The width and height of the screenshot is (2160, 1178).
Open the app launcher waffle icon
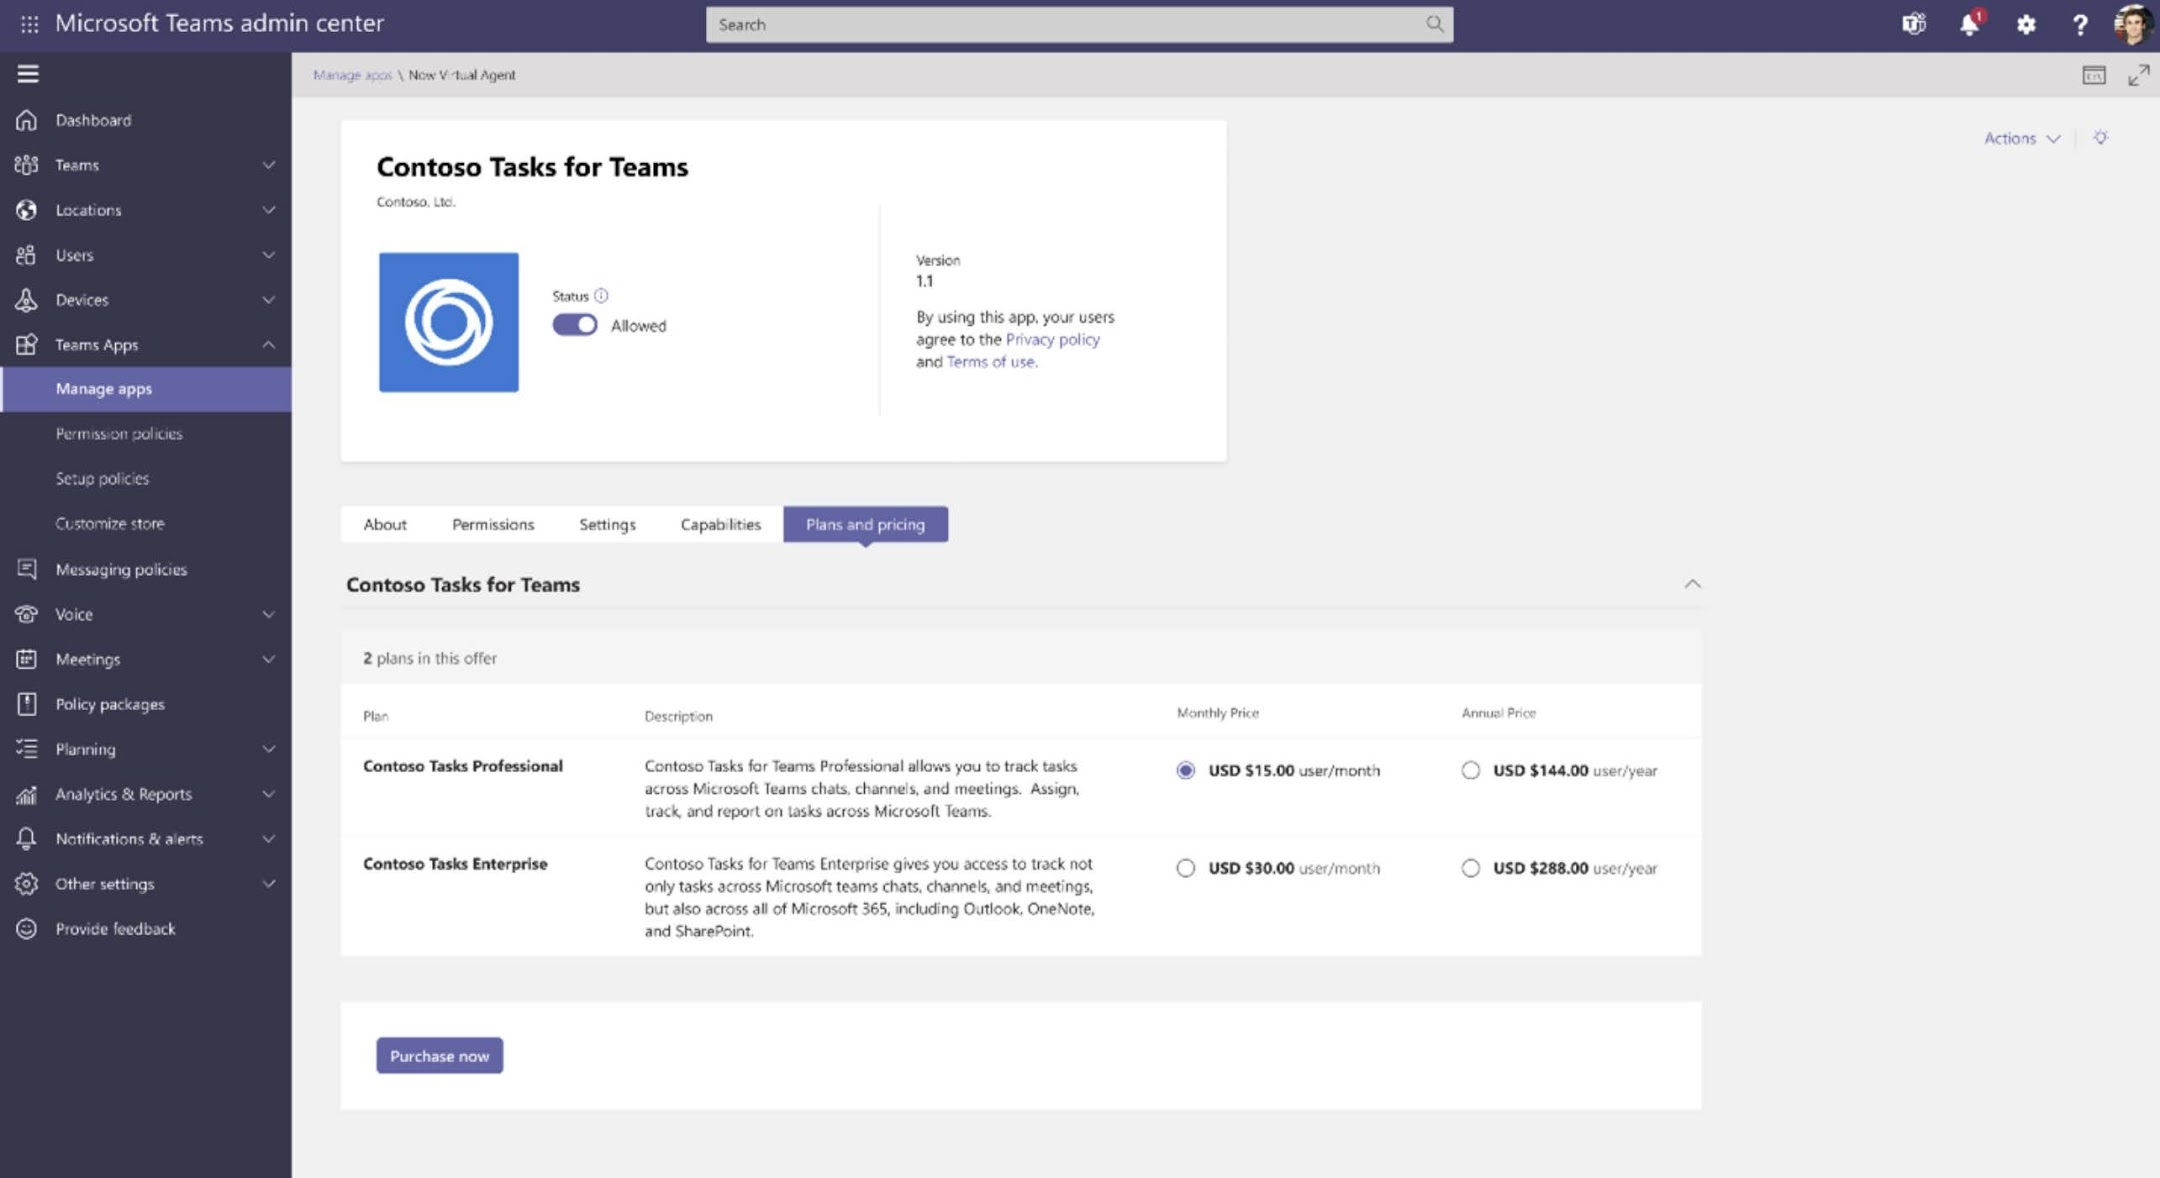(29, 24)
